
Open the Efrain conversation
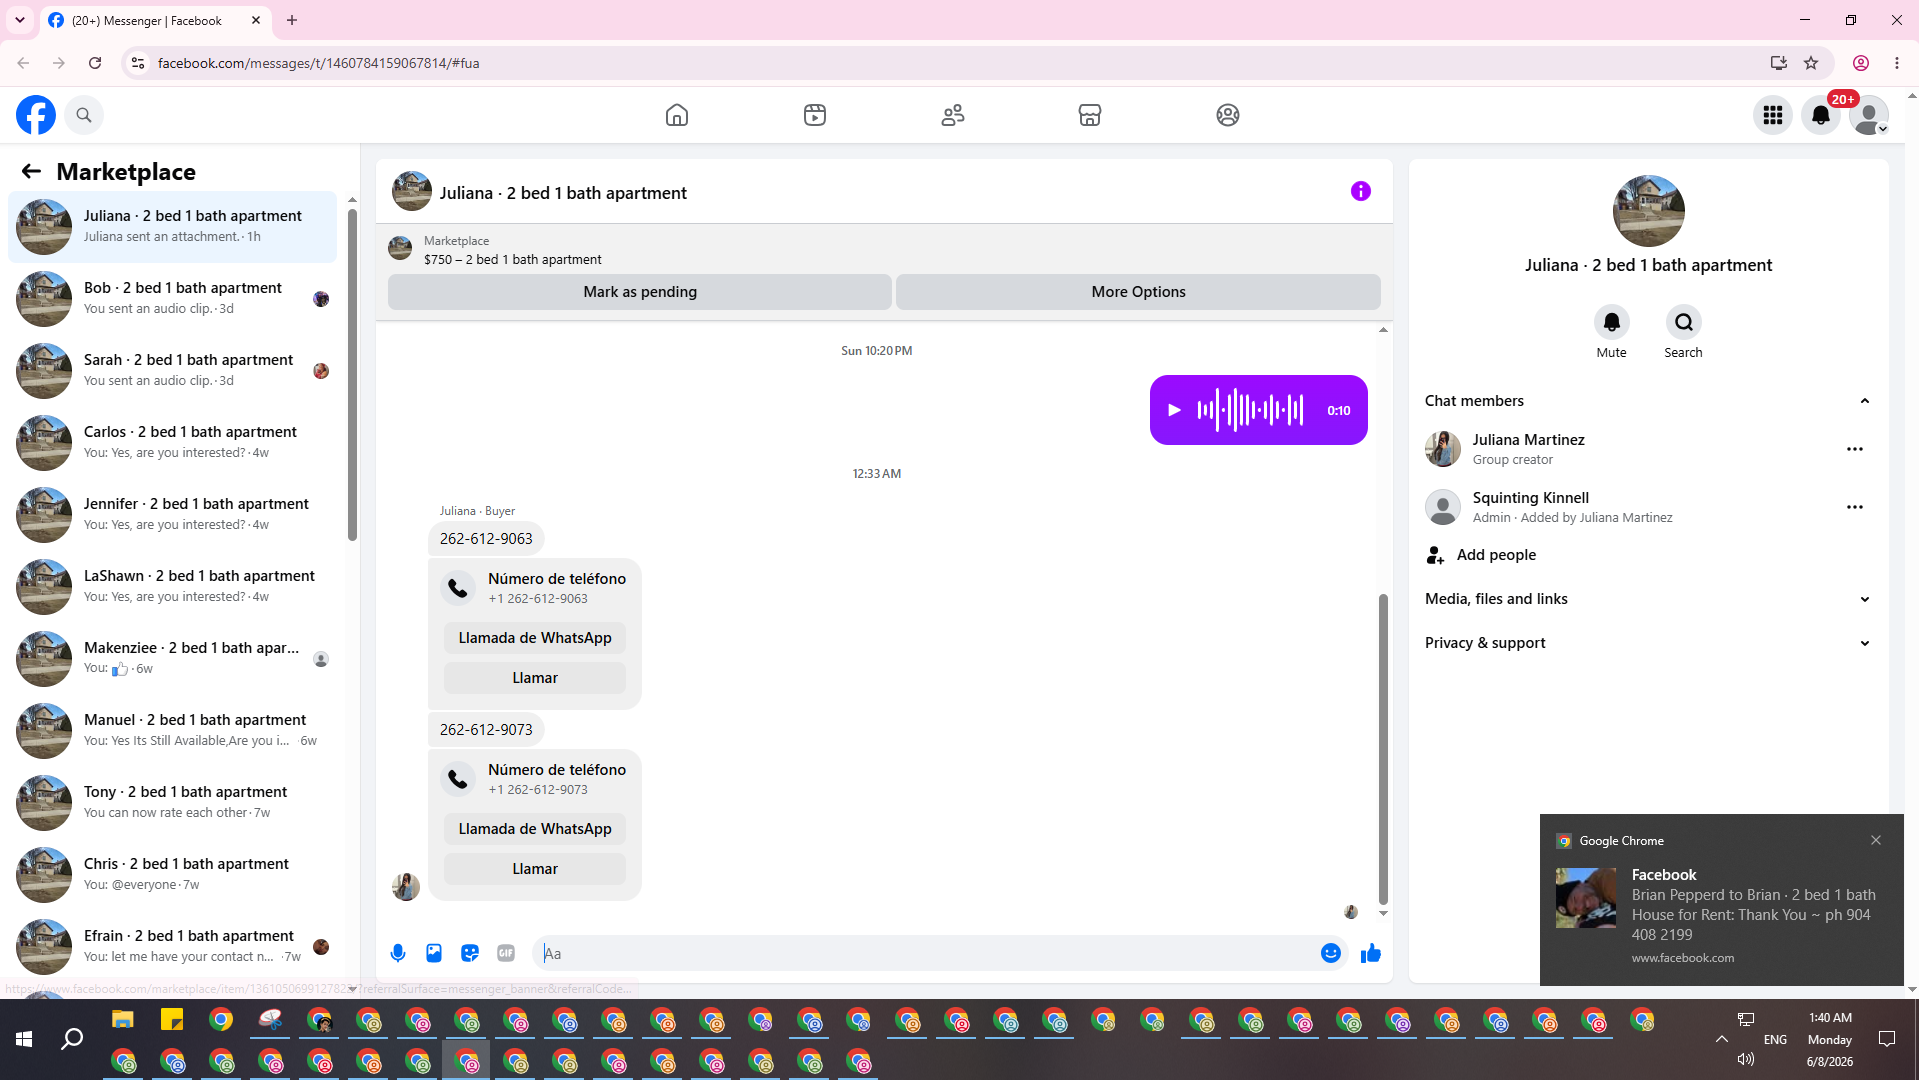172,947
